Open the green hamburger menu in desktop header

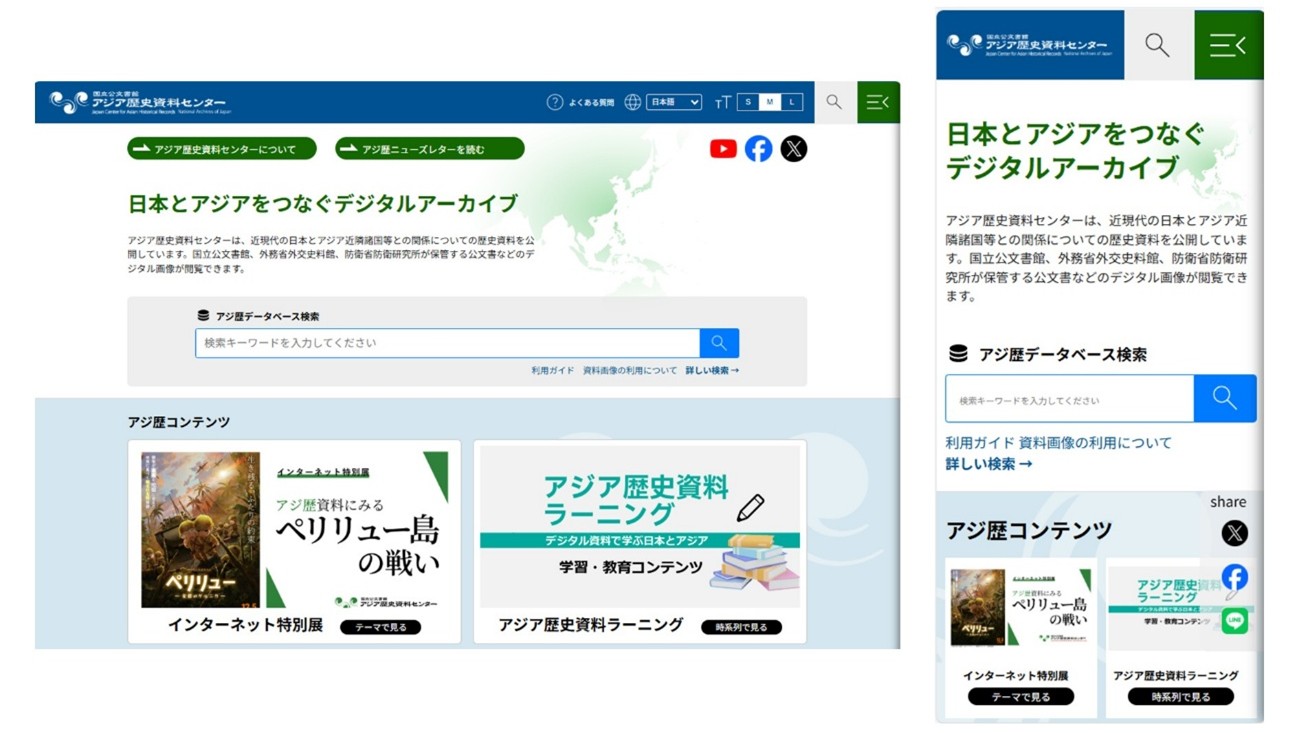click(878, 102)
